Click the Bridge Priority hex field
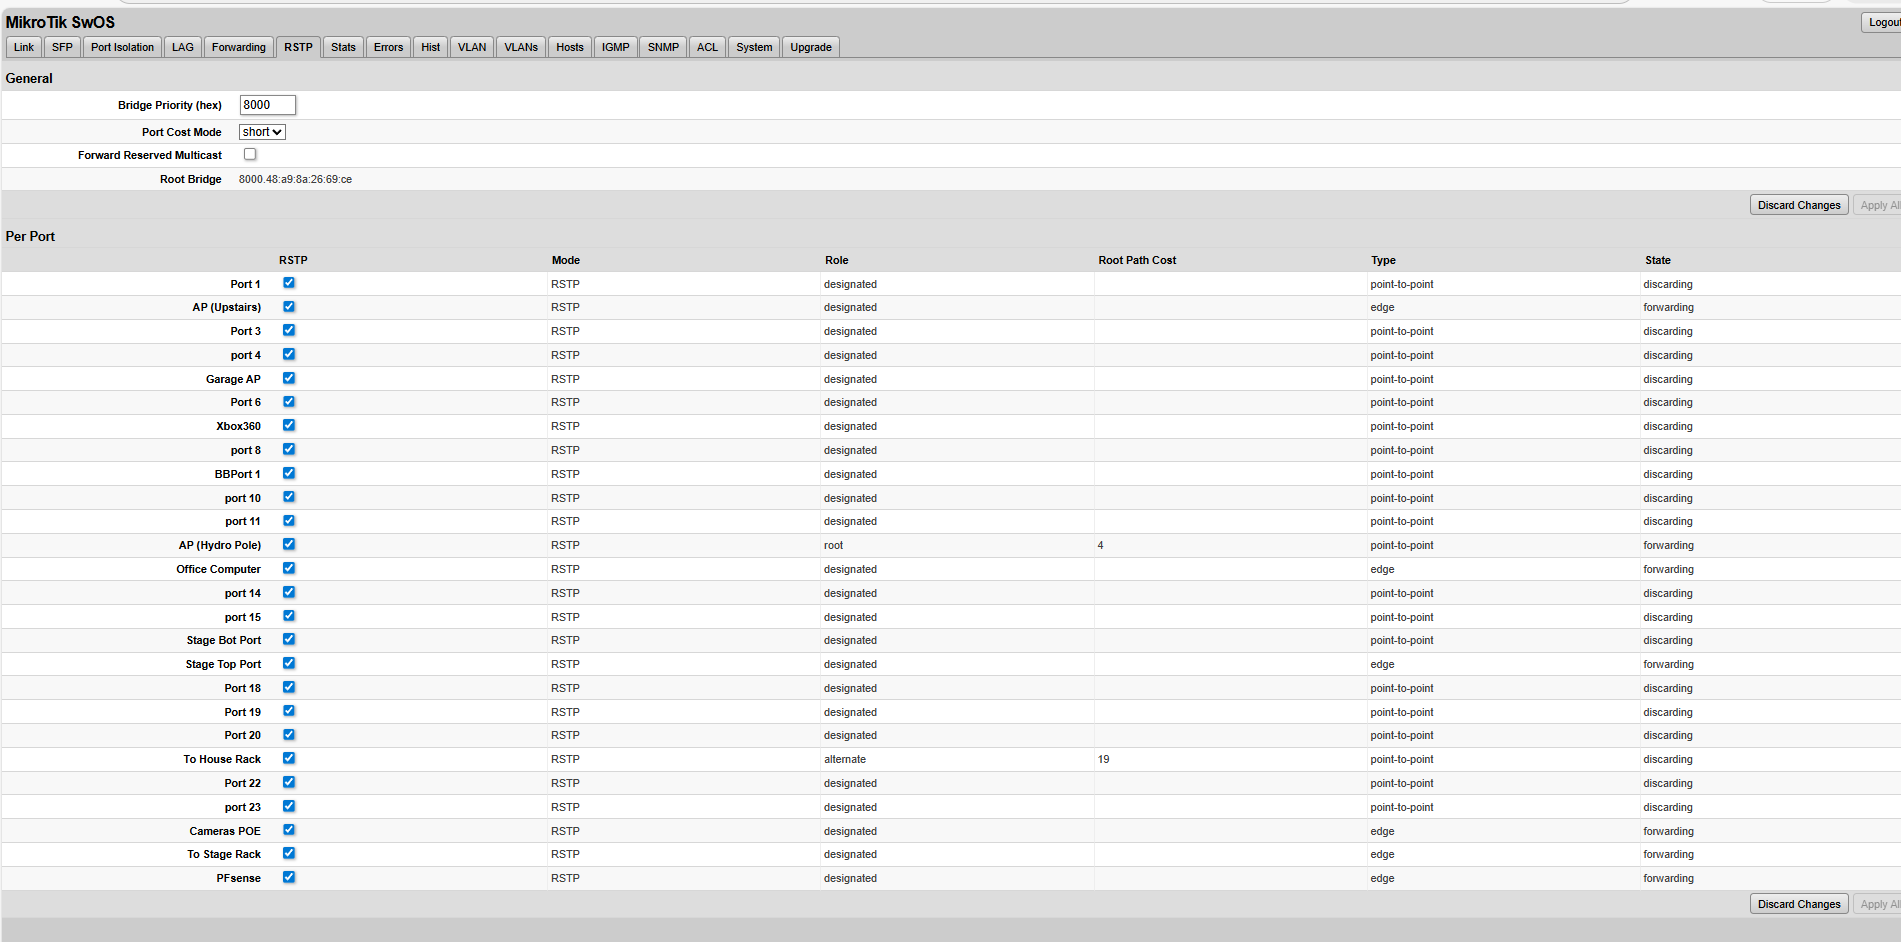The height and width of the screenshot is (942, 1901). 268,105
